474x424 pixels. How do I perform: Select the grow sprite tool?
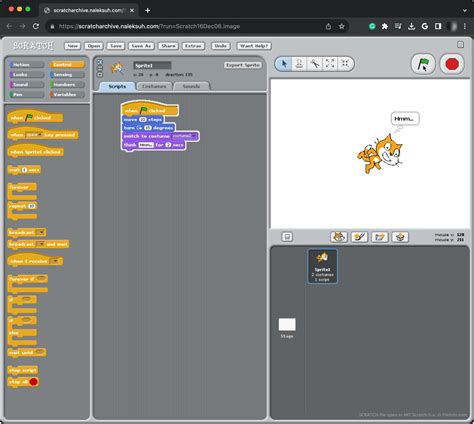click(x=330, y=64)
